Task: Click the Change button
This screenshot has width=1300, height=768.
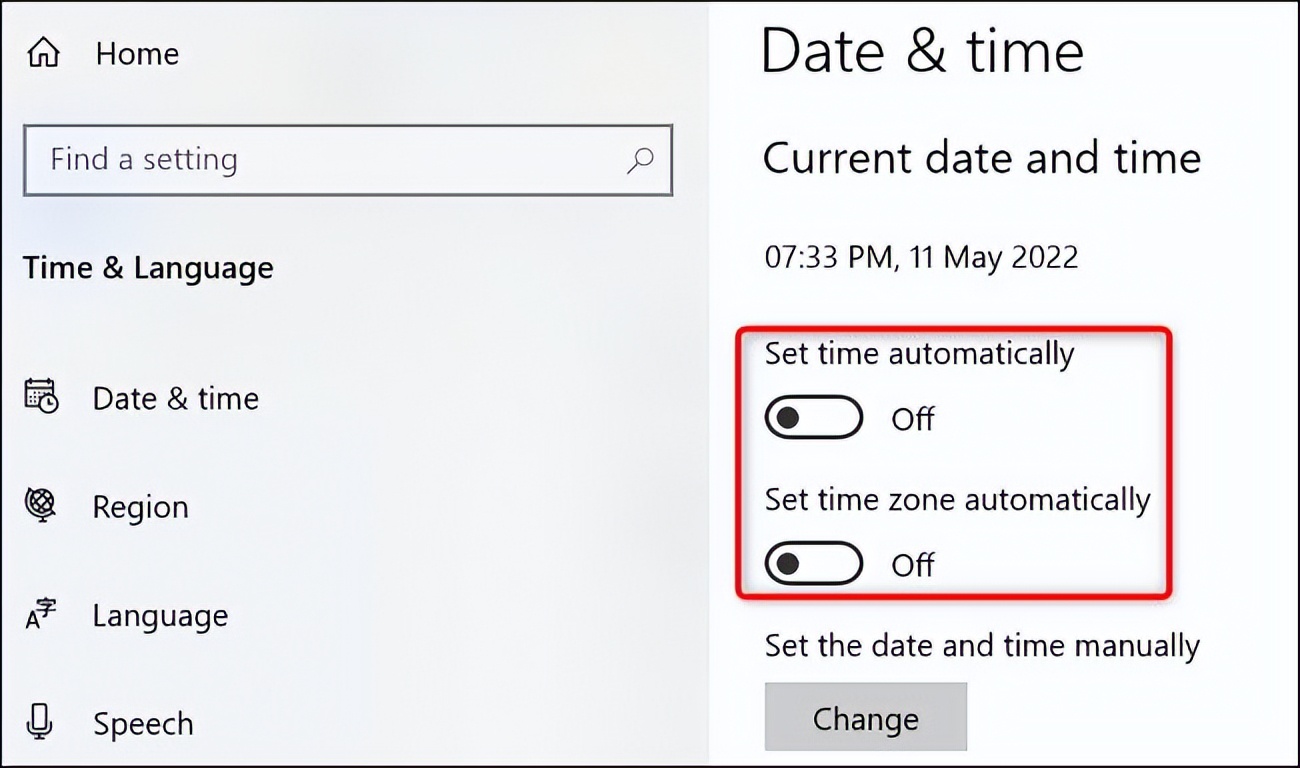Action: (866, 717)
